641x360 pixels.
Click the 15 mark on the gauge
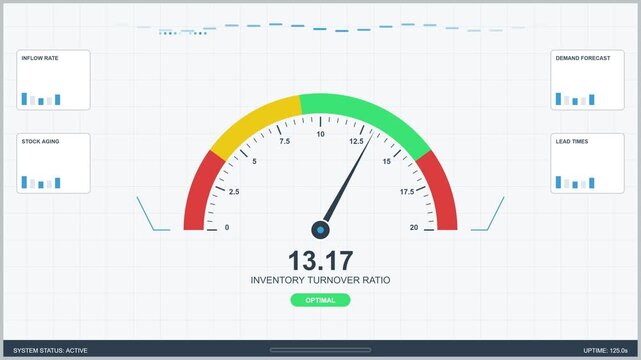tap(387, 161)
